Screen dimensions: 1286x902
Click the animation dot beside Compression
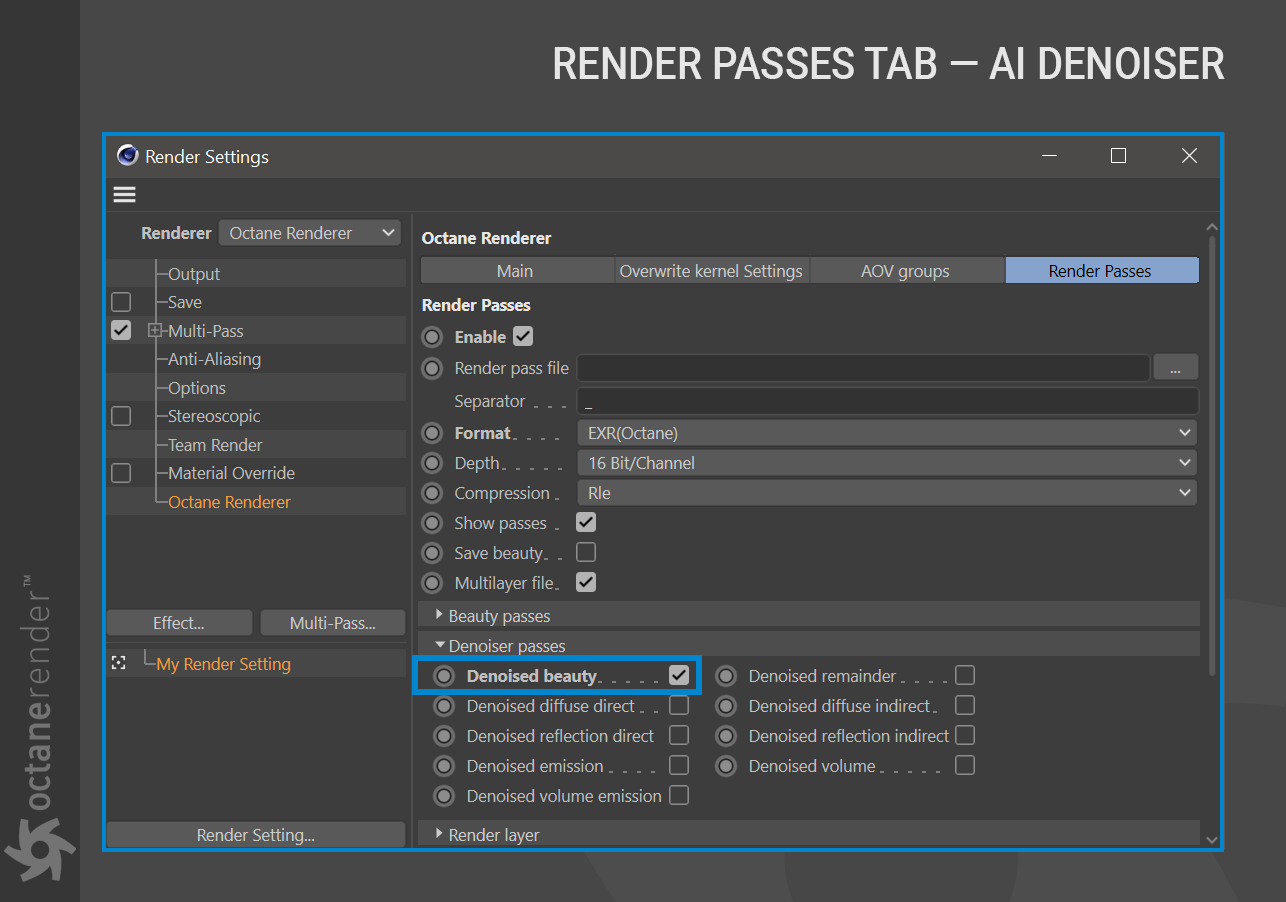click(x=432, y=493)
